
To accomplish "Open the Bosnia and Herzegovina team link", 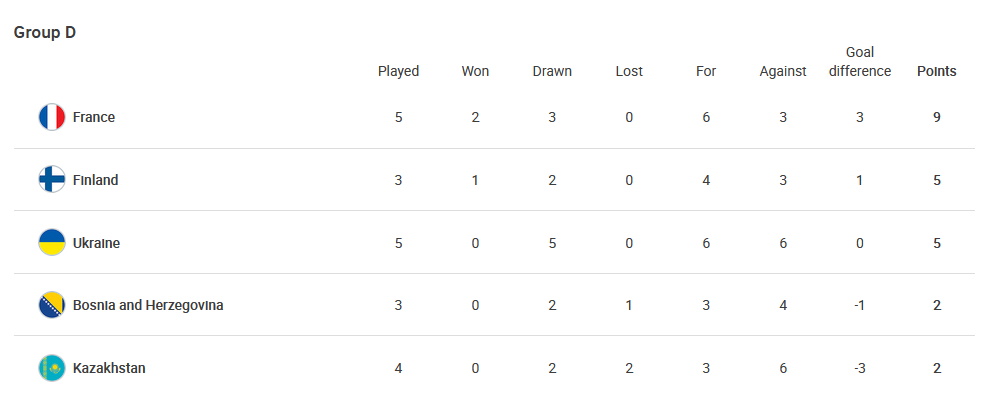I will [148, 305].
